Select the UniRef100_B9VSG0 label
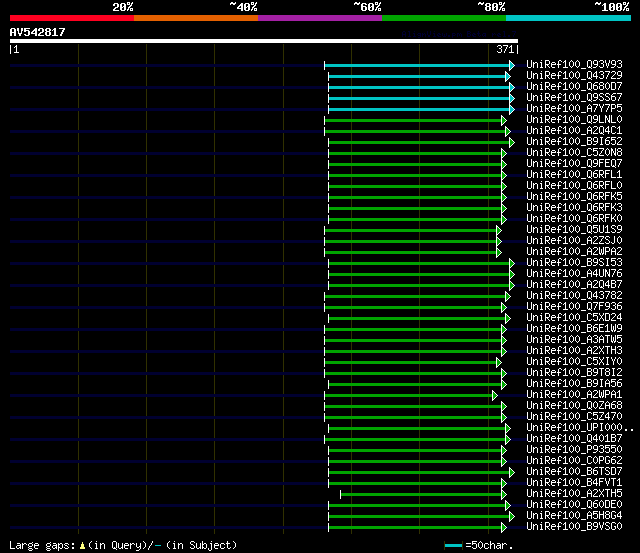This screenshot has height=553, width=640. coord(574,527)
